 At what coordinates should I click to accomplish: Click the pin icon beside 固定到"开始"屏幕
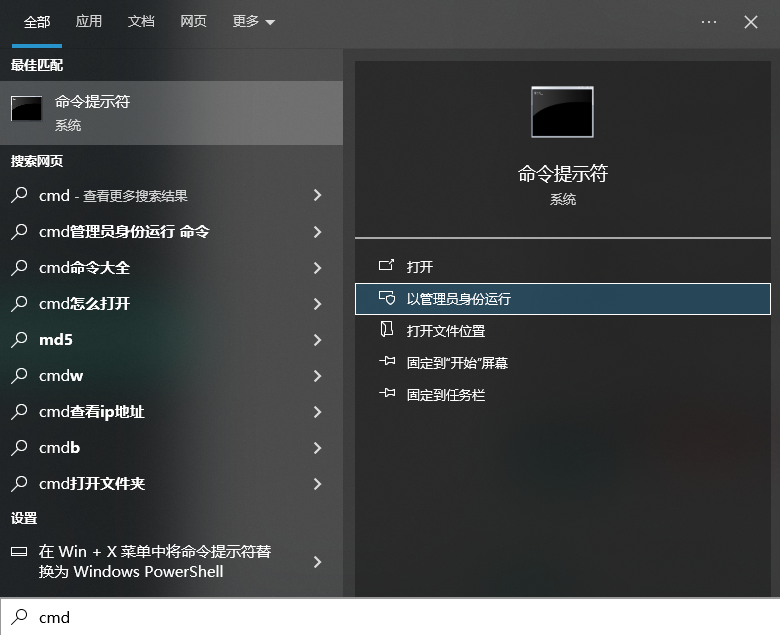(x=387, y=361)
